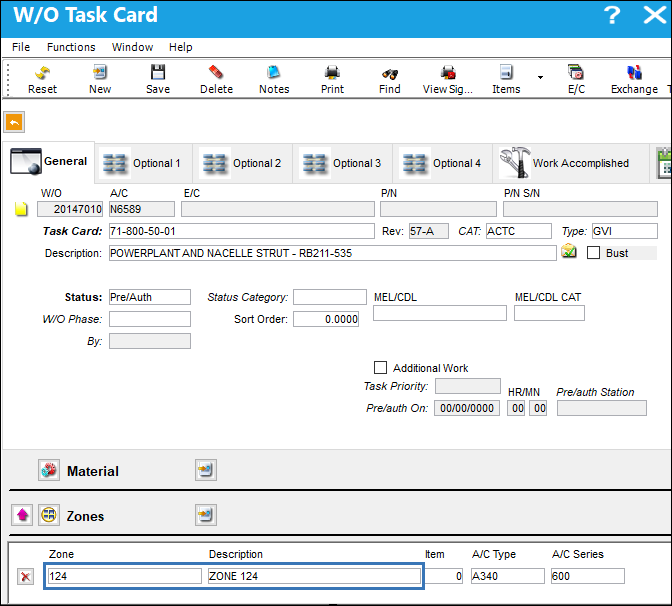Click the Sort Order field
The image size is (672, 606).
[x=326, y=319]
